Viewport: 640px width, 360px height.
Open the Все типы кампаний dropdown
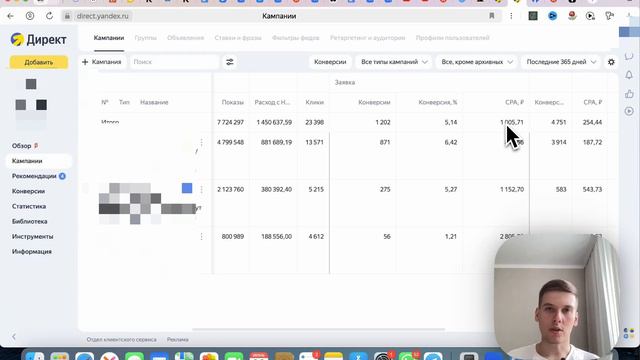pos(394,62)
